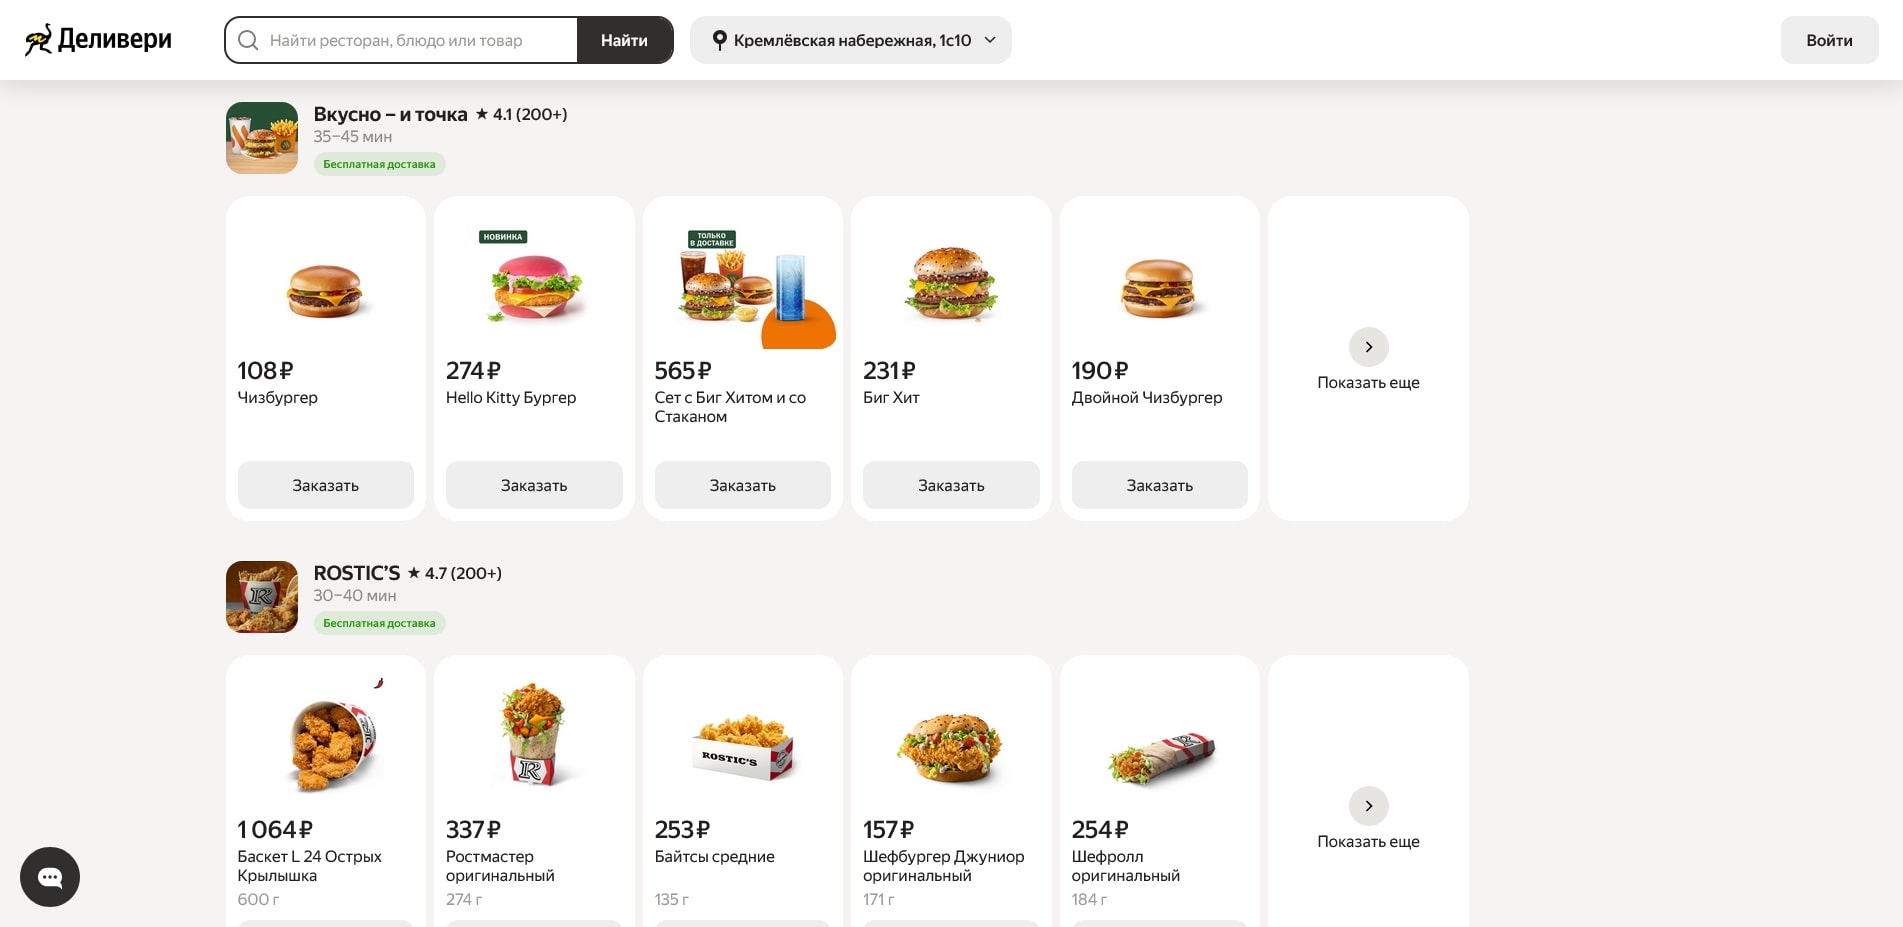Screen dimensions: 1903x927
Task: Open the chat support bubble icon
Action: click(x=50, y=877)
